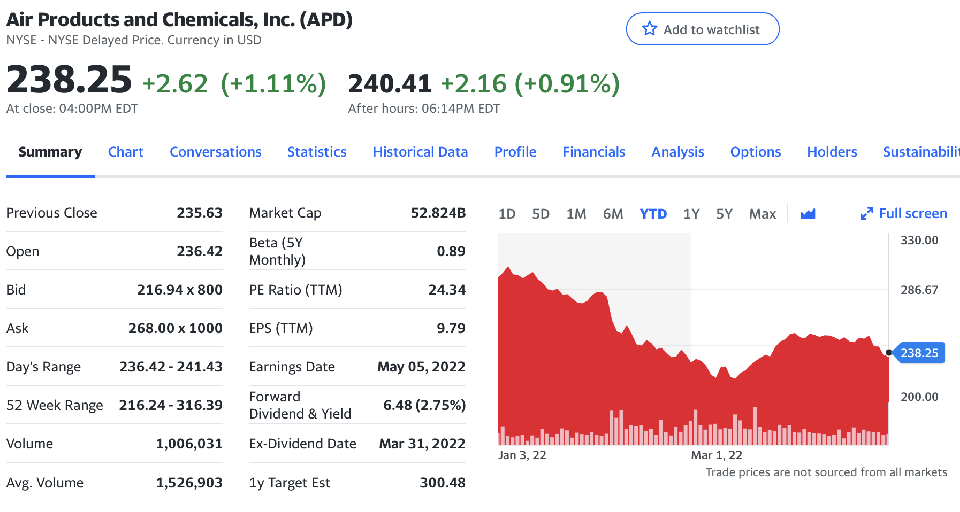Click the Full screen expand arrows icon

867,214
